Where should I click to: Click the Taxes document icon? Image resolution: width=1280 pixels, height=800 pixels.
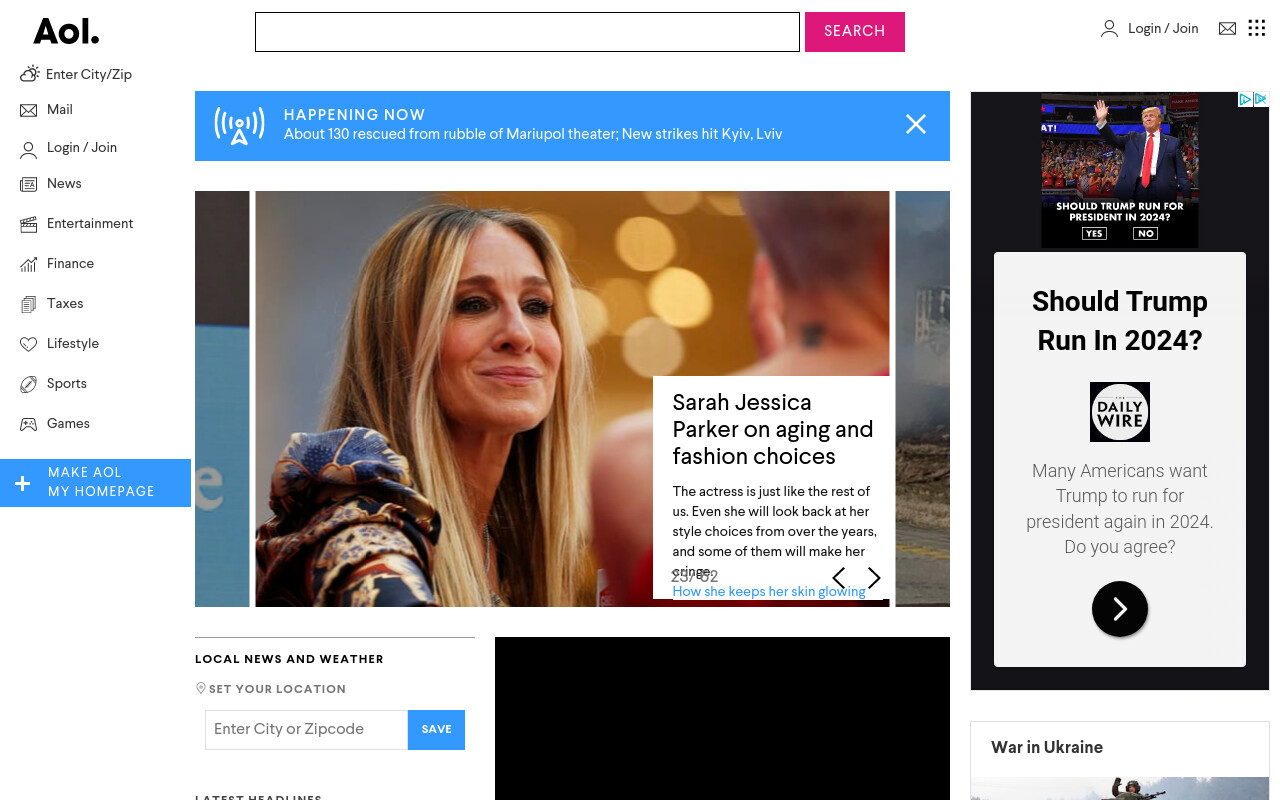[28, 304]
